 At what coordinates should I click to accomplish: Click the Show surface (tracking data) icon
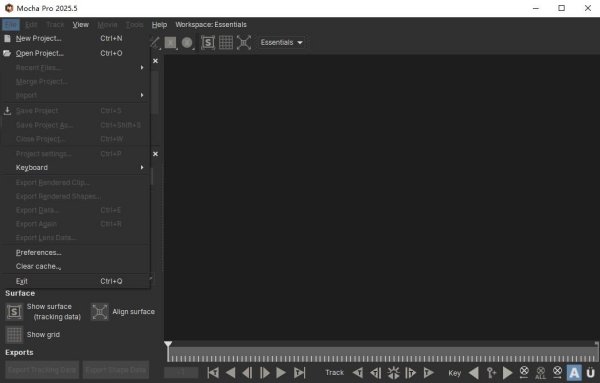pyautogui.click(x=14, y=312)
